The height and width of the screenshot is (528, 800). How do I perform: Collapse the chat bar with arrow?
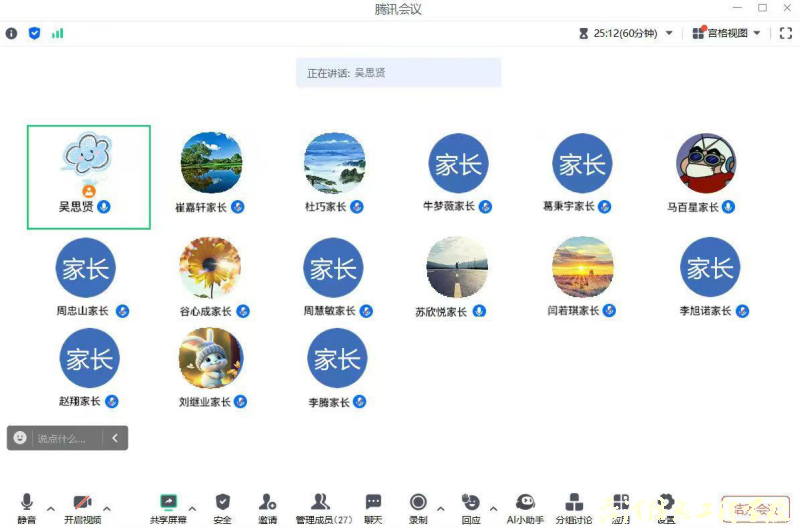(115, 438)
